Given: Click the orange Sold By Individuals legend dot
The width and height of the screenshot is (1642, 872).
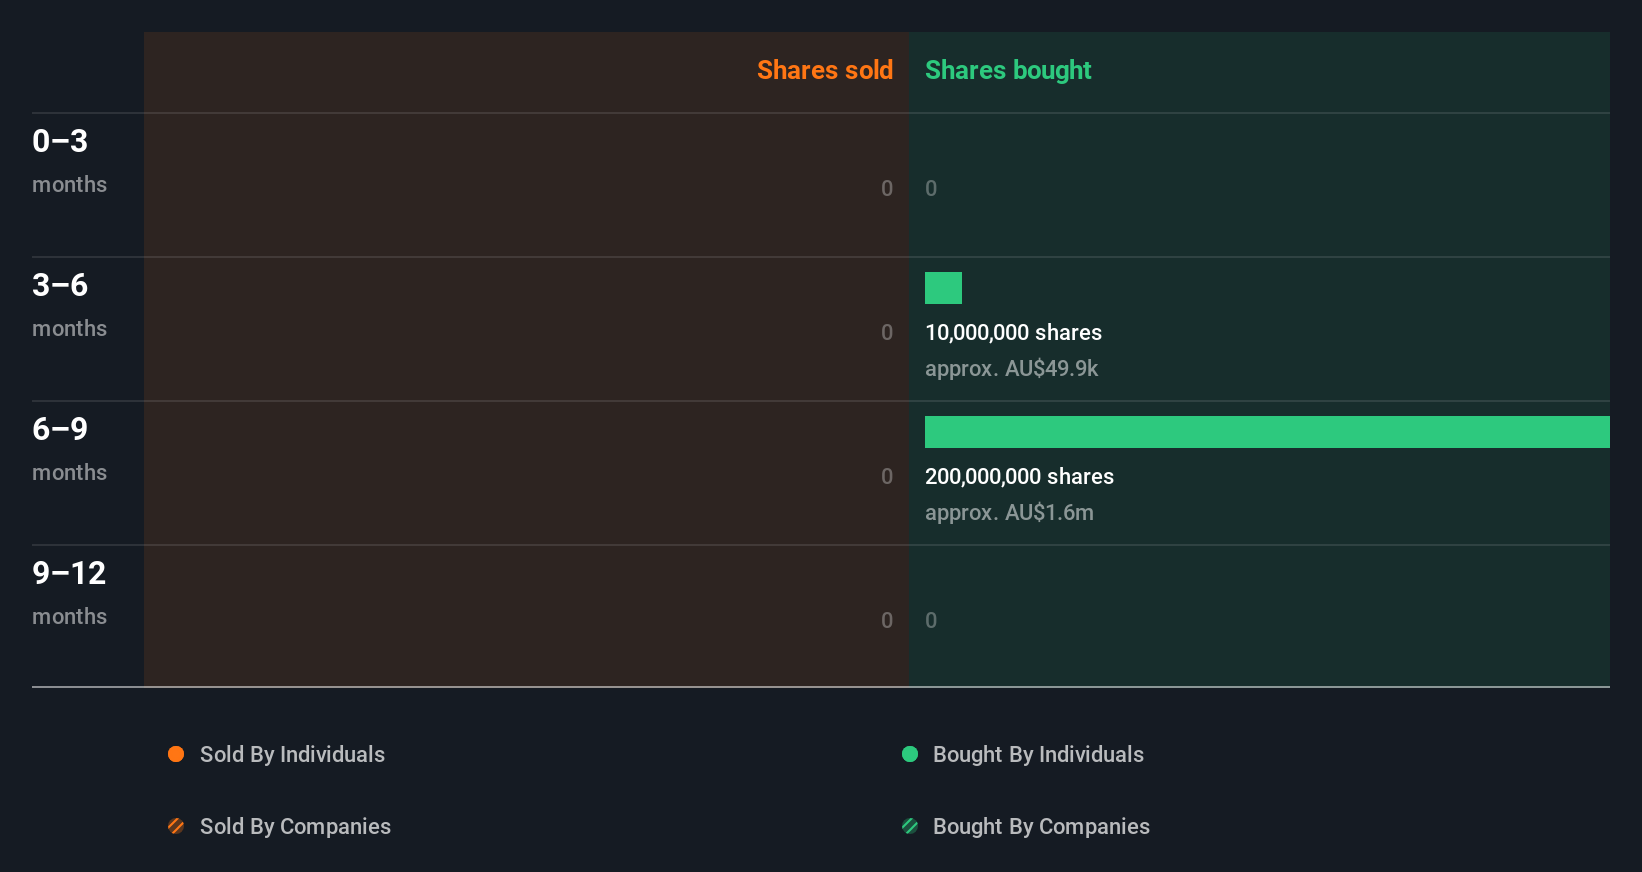Looking at the screenshot, I should 176,754.
